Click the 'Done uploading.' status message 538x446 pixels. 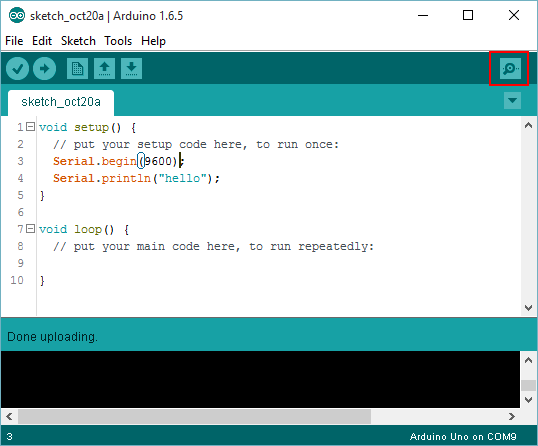pyautogui.click(x=52, y=337)
